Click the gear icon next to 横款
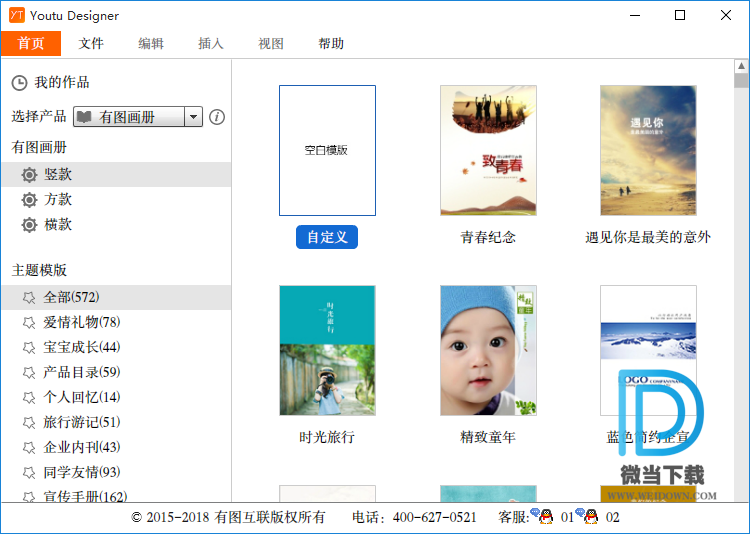Image resolution: width=750 pixels, height=534 pixels. pyautogui.click(x=30, y=225)
